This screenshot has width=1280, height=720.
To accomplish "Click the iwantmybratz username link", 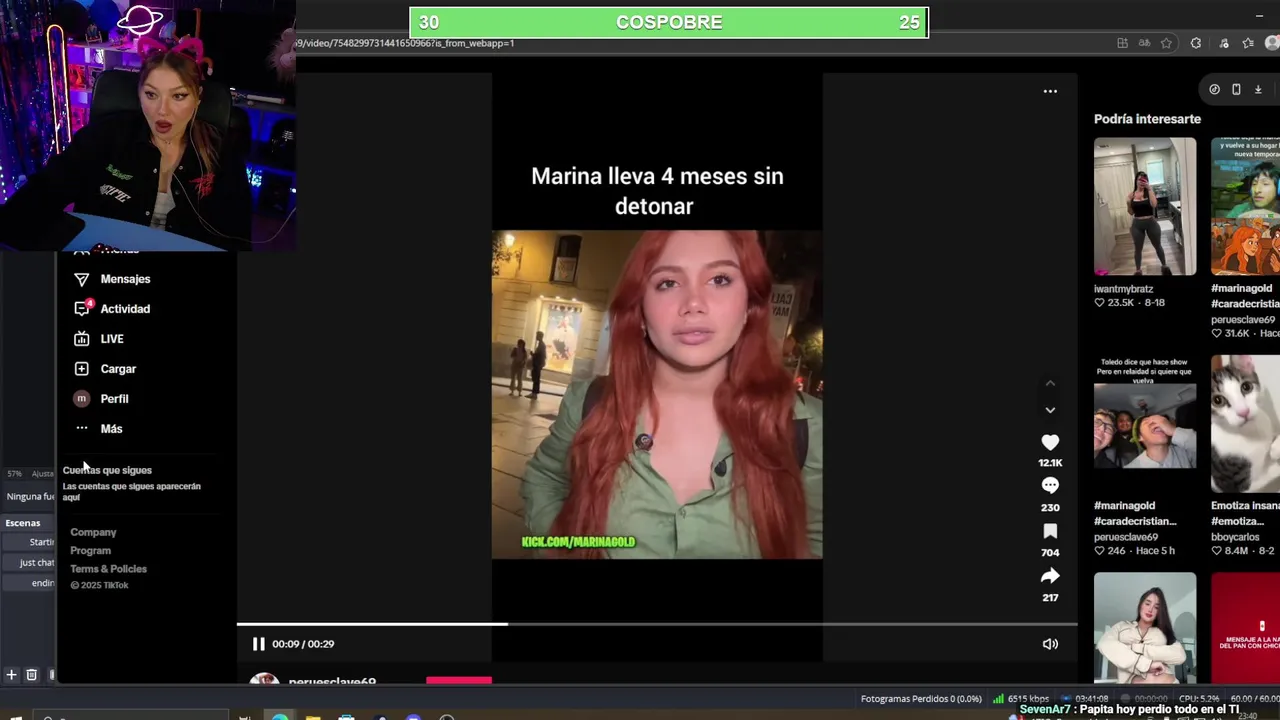I will pyautogui.click(x=1123, y=289).
